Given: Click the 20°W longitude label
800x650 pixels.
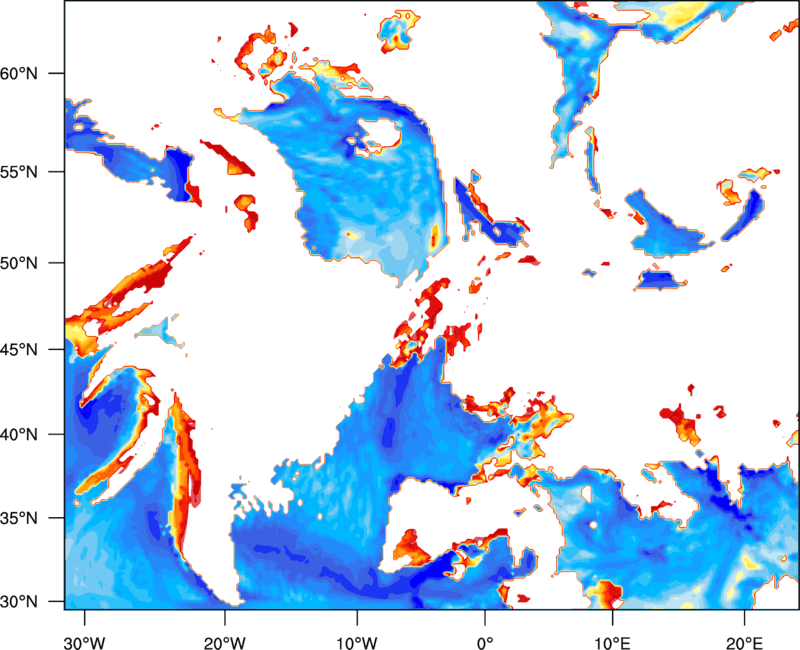Looking at the screenshot, I should pos(224,643).
